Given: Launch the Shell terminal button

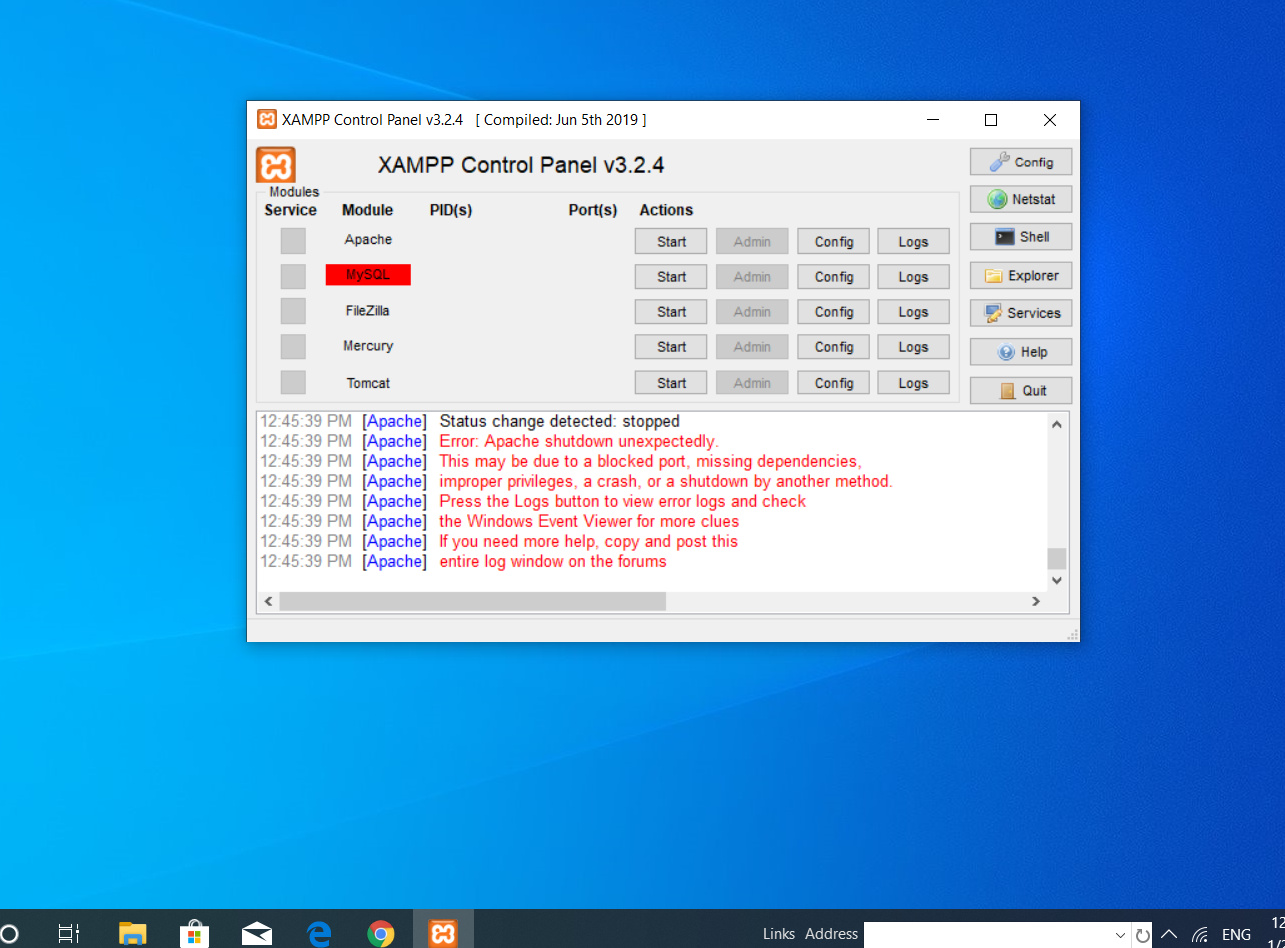Looking at the screenshot, I should point(1020,237).
